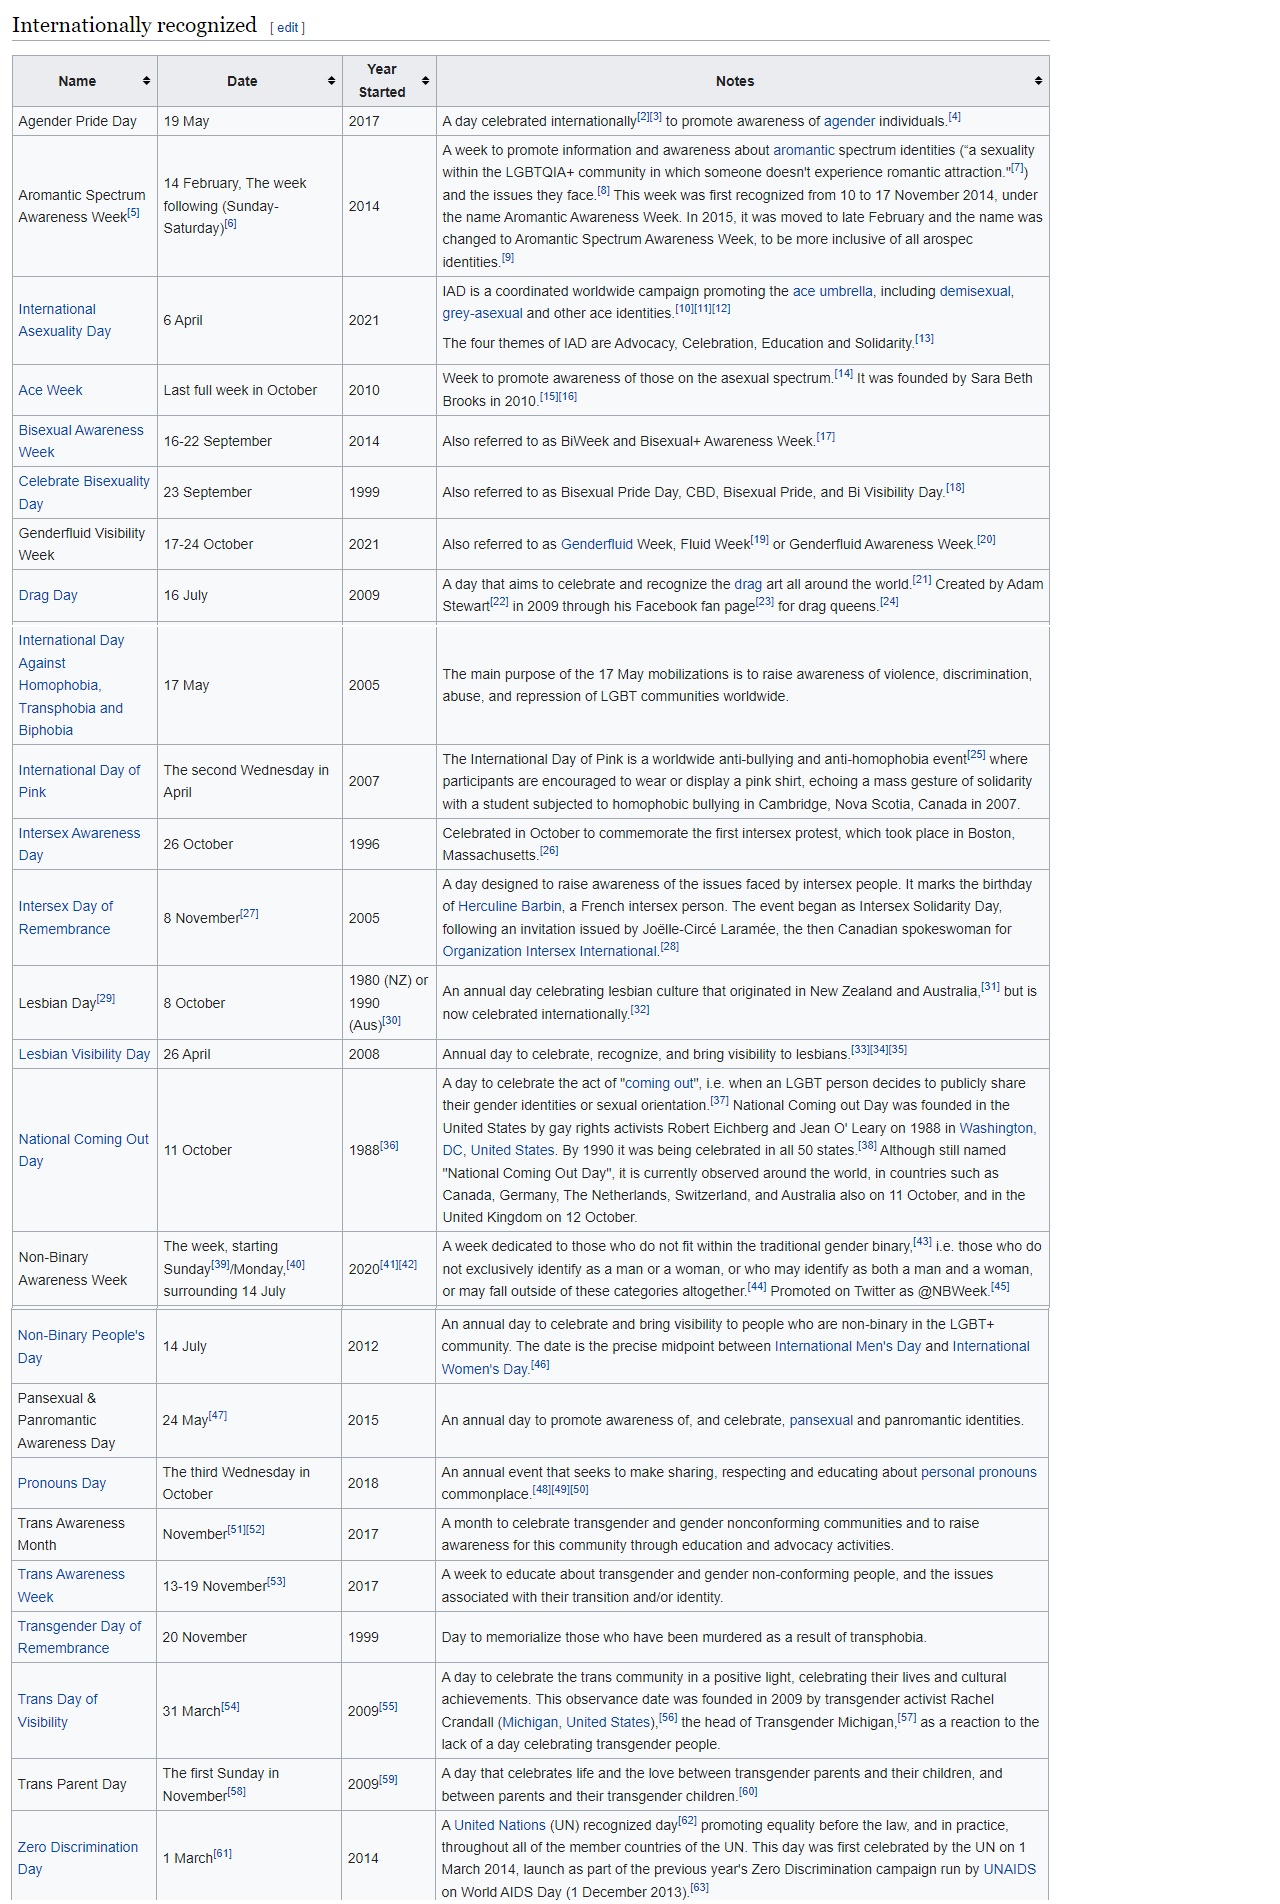
Task: Open Intersex Day of Remembrance link
Action: tap(66, 917)
